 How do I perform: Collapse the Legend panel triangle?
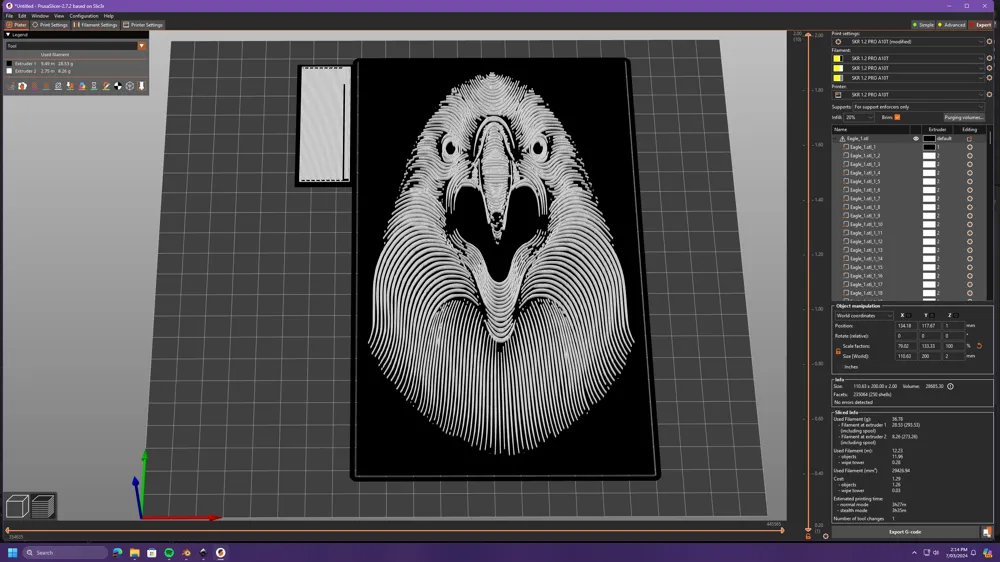pyautogui.click(x=8, y=34)
